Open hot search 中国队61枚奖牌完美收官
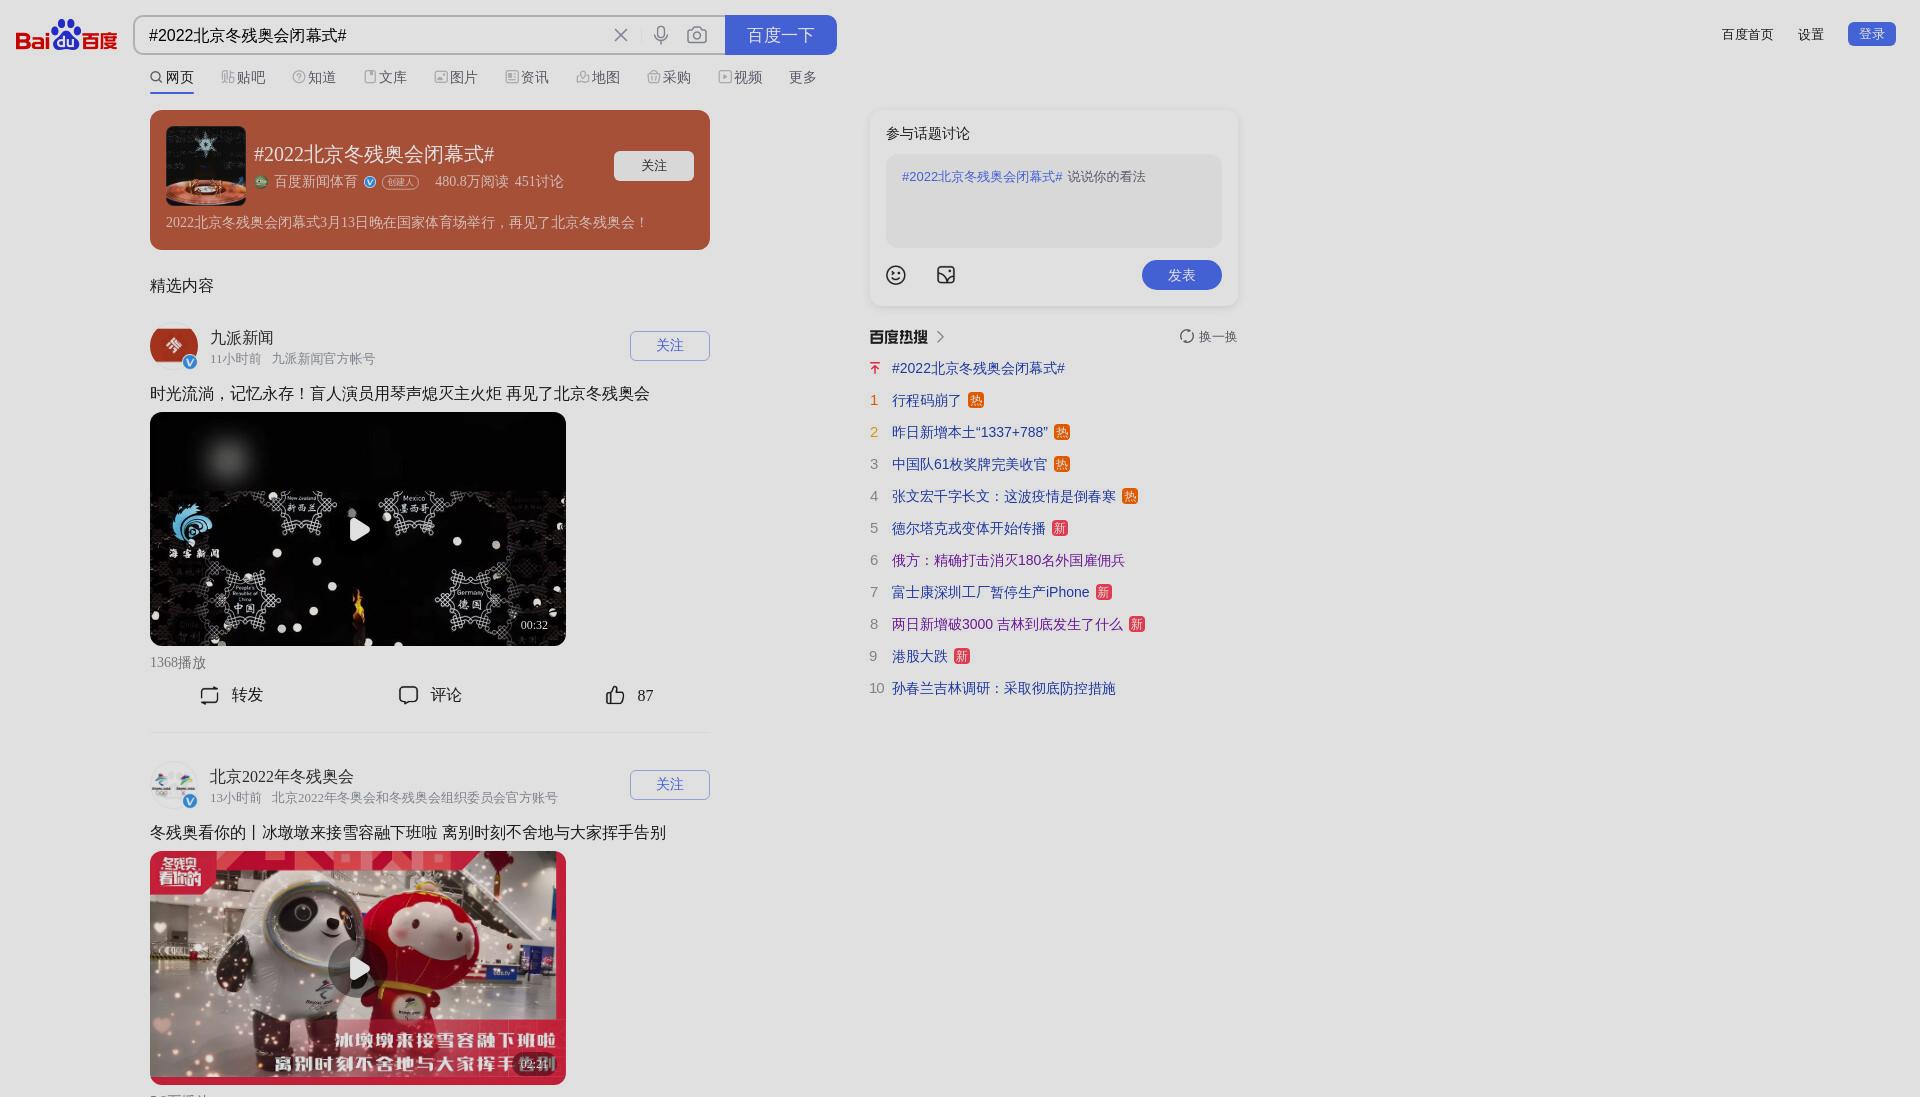 pyautogui.click(x=969, y=465)
